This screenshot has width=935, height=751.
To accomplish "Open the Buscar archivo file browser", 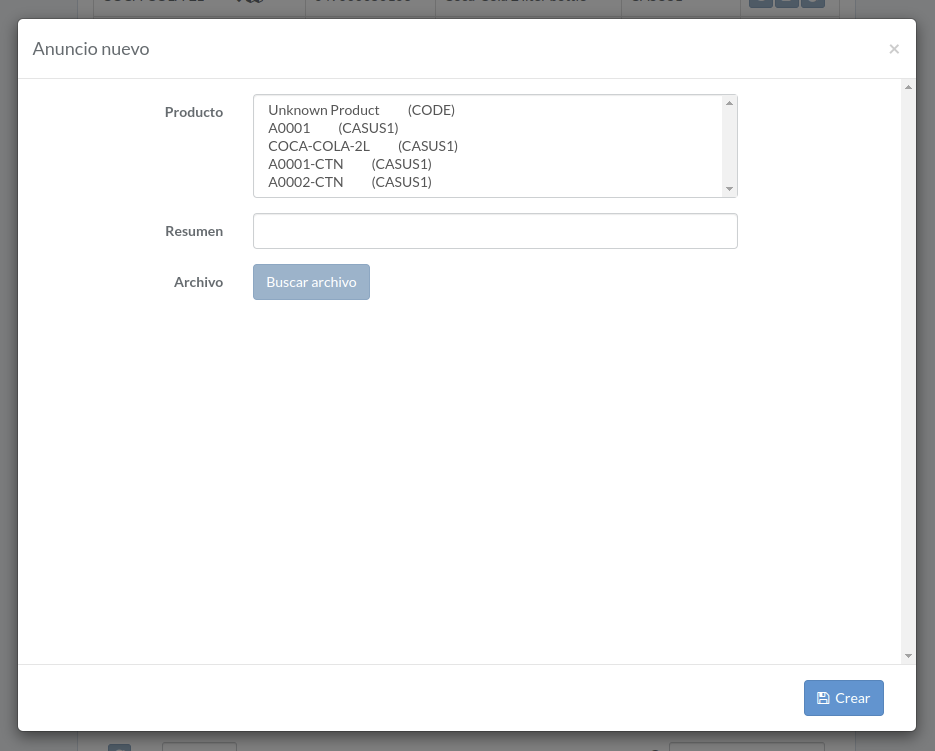I will [x=311, y=282].
